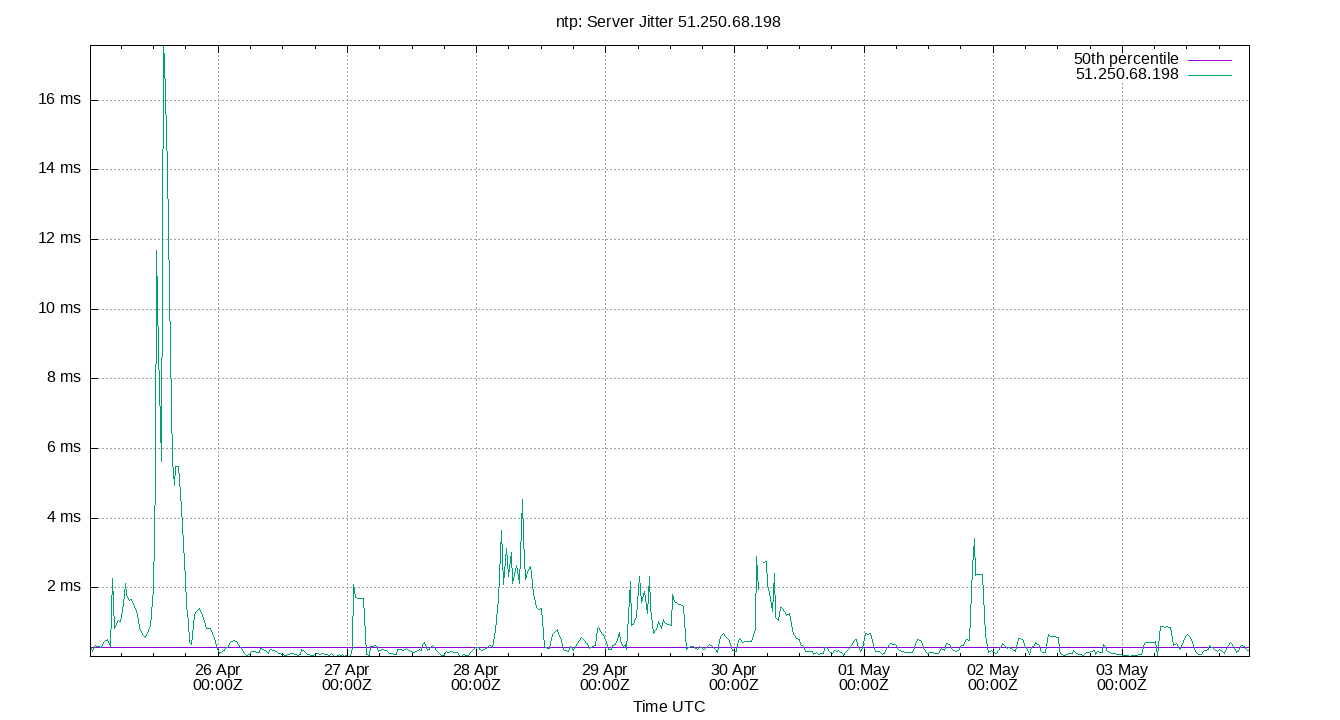1340x720 pixels.
Task: Click the '28 Apr 00:00Z' x-axis label
Action: tap(476, 677)
